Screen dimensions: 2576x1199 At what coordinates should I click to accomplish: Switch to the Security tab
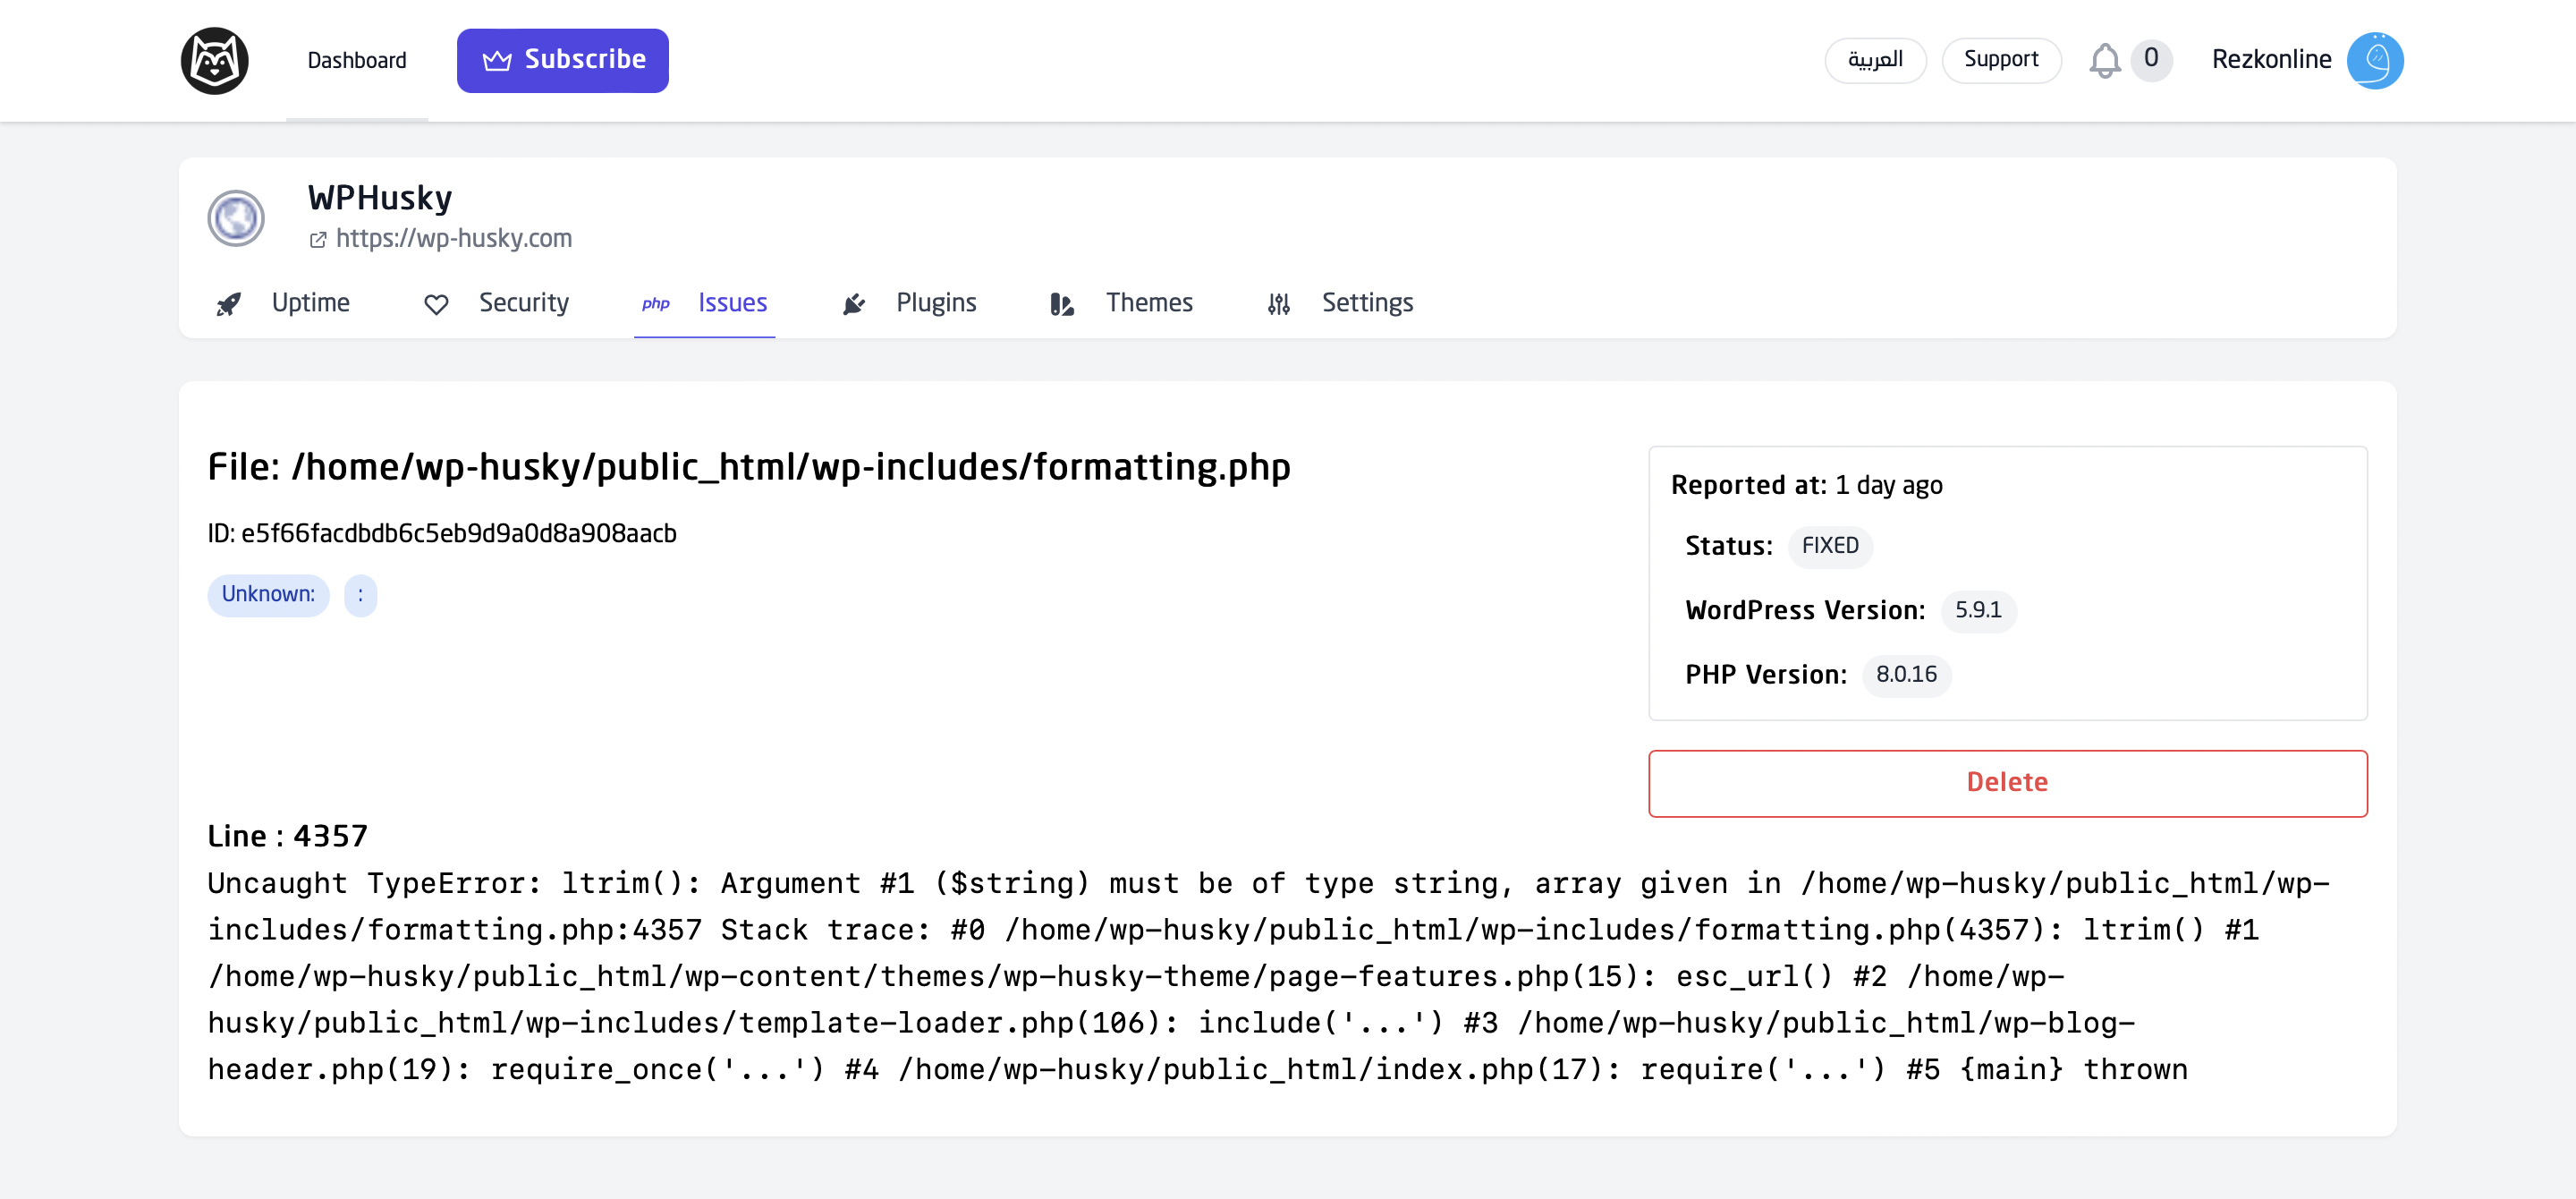[x=497, y=303]
